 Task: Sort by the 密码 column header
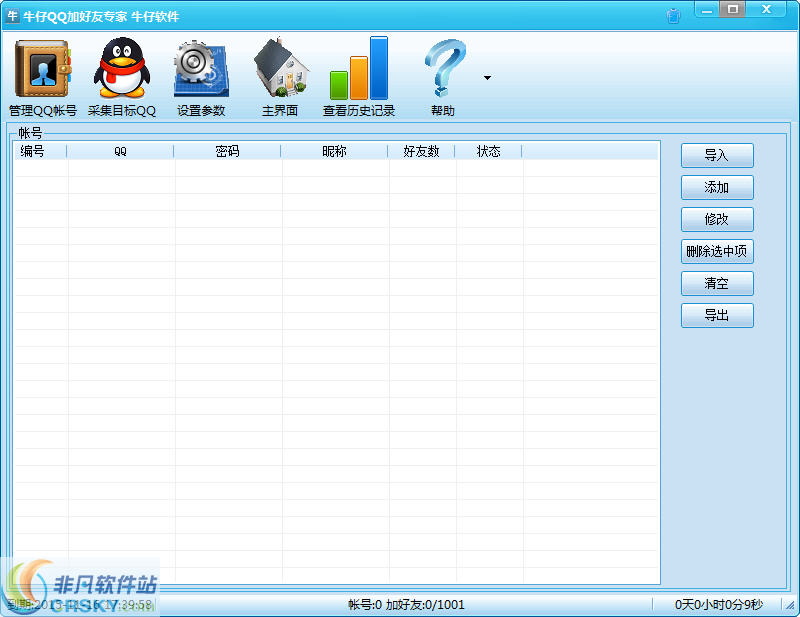(227, 151)
